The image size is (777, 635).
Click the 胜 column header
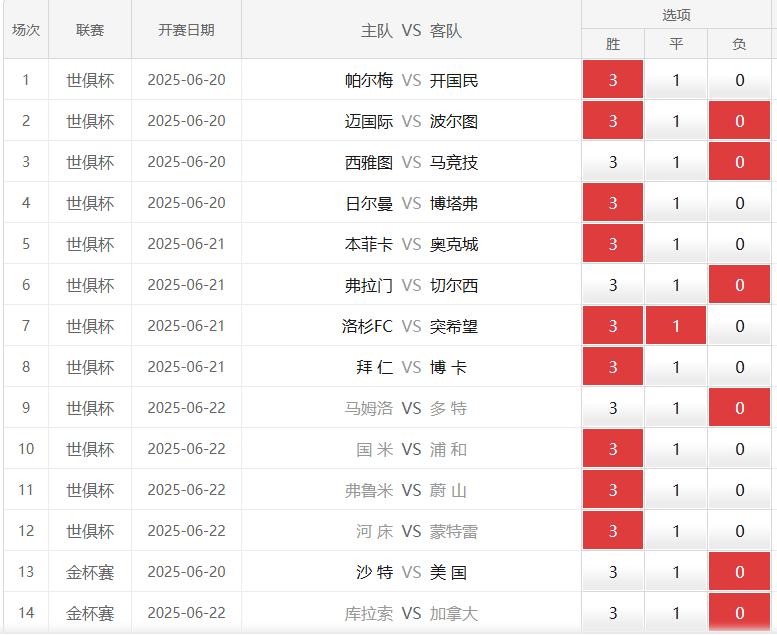612,44
